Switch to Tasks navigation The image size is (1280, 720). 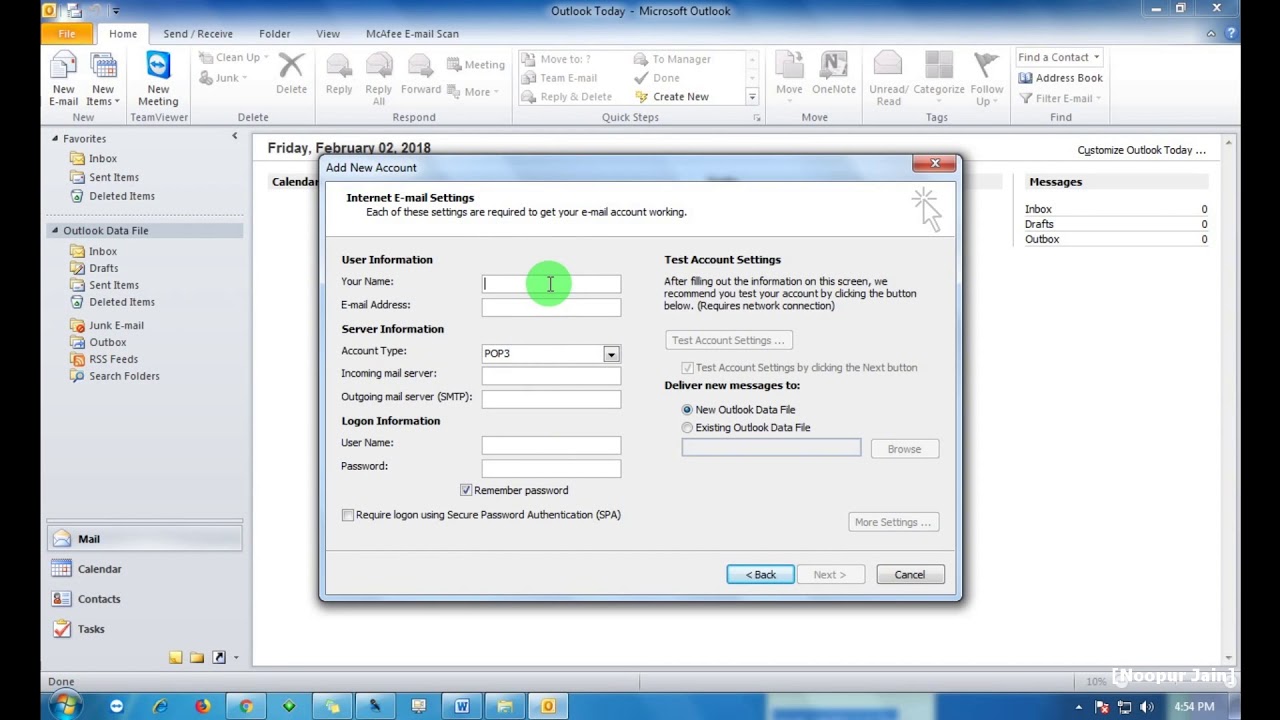[x=145, y=629]
